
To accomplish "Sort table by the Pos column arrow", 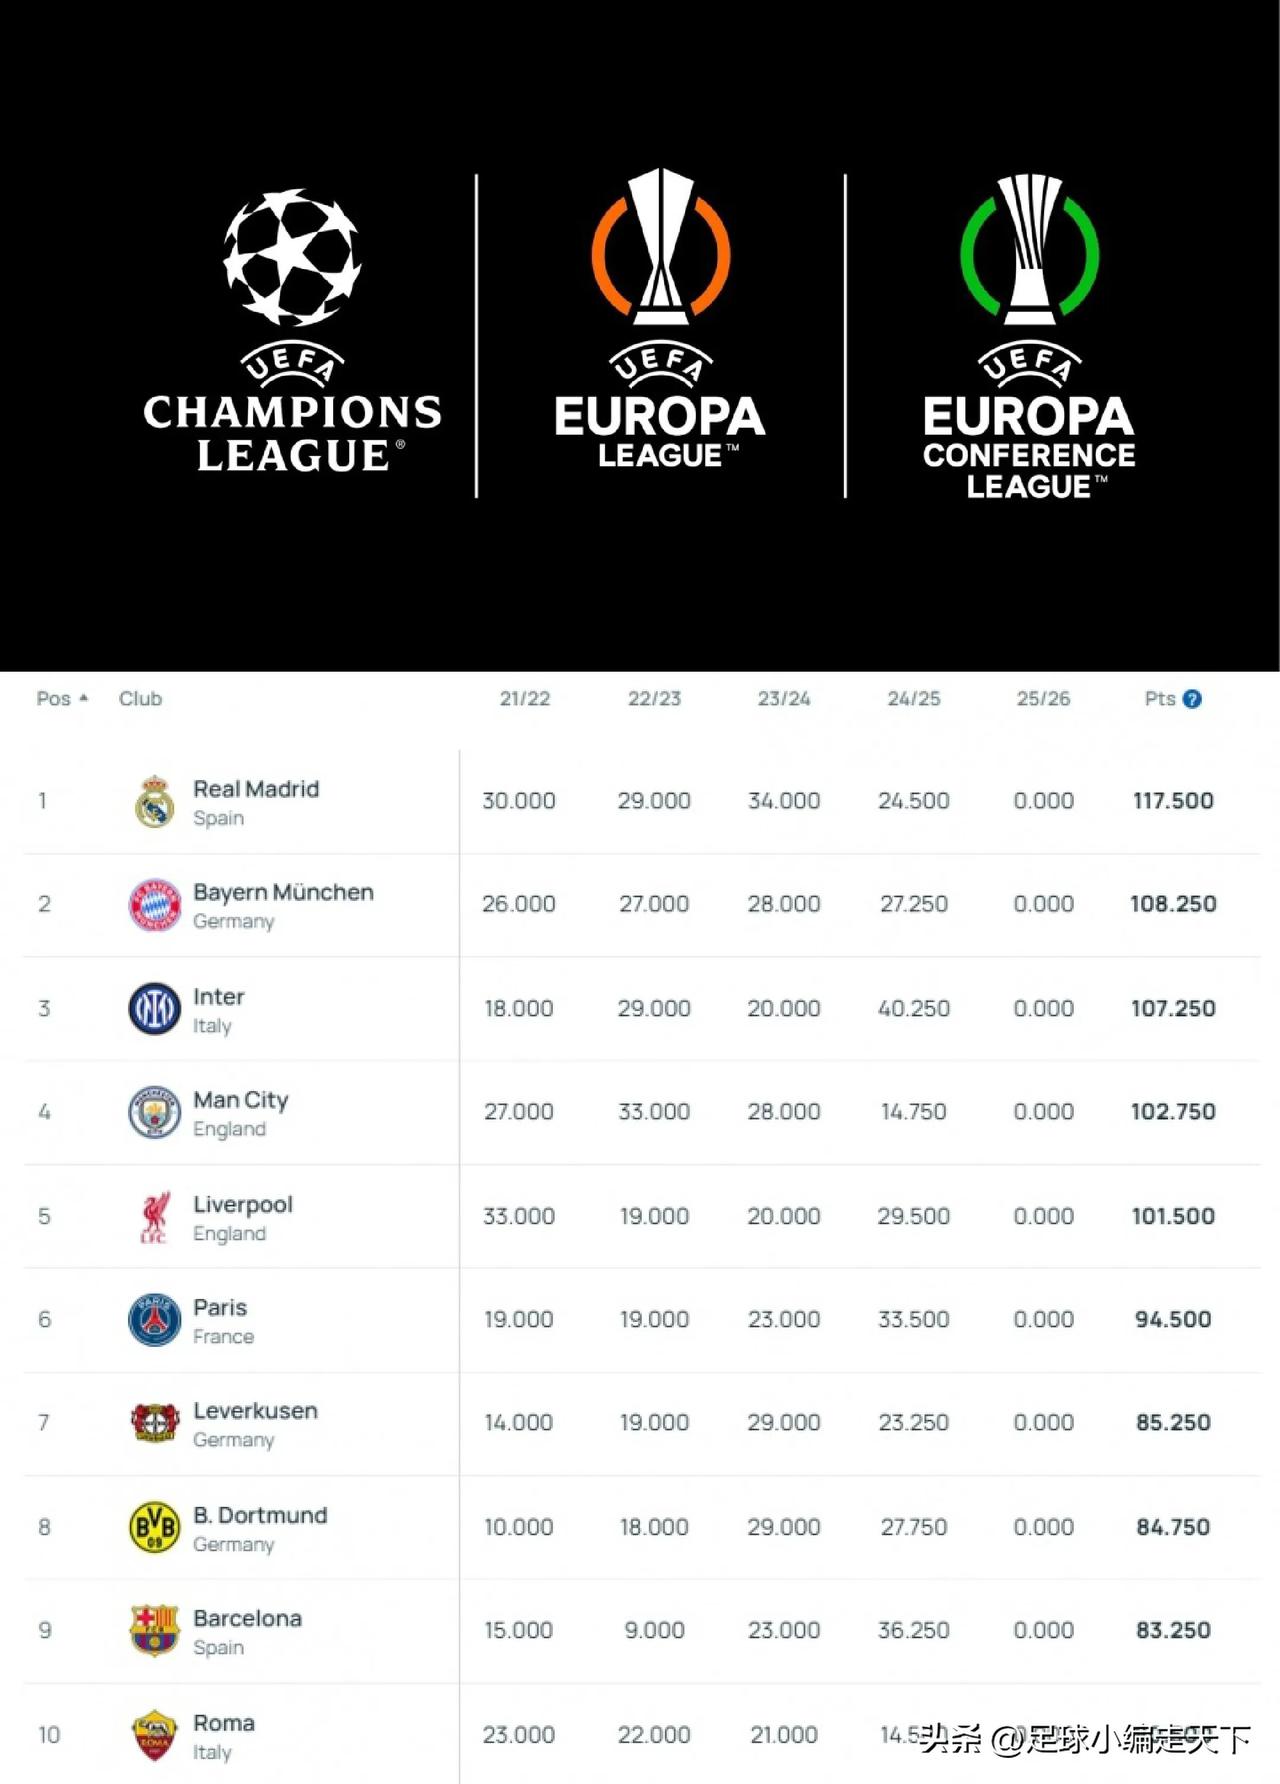I will pyautogui.click(x=84, y=698).
